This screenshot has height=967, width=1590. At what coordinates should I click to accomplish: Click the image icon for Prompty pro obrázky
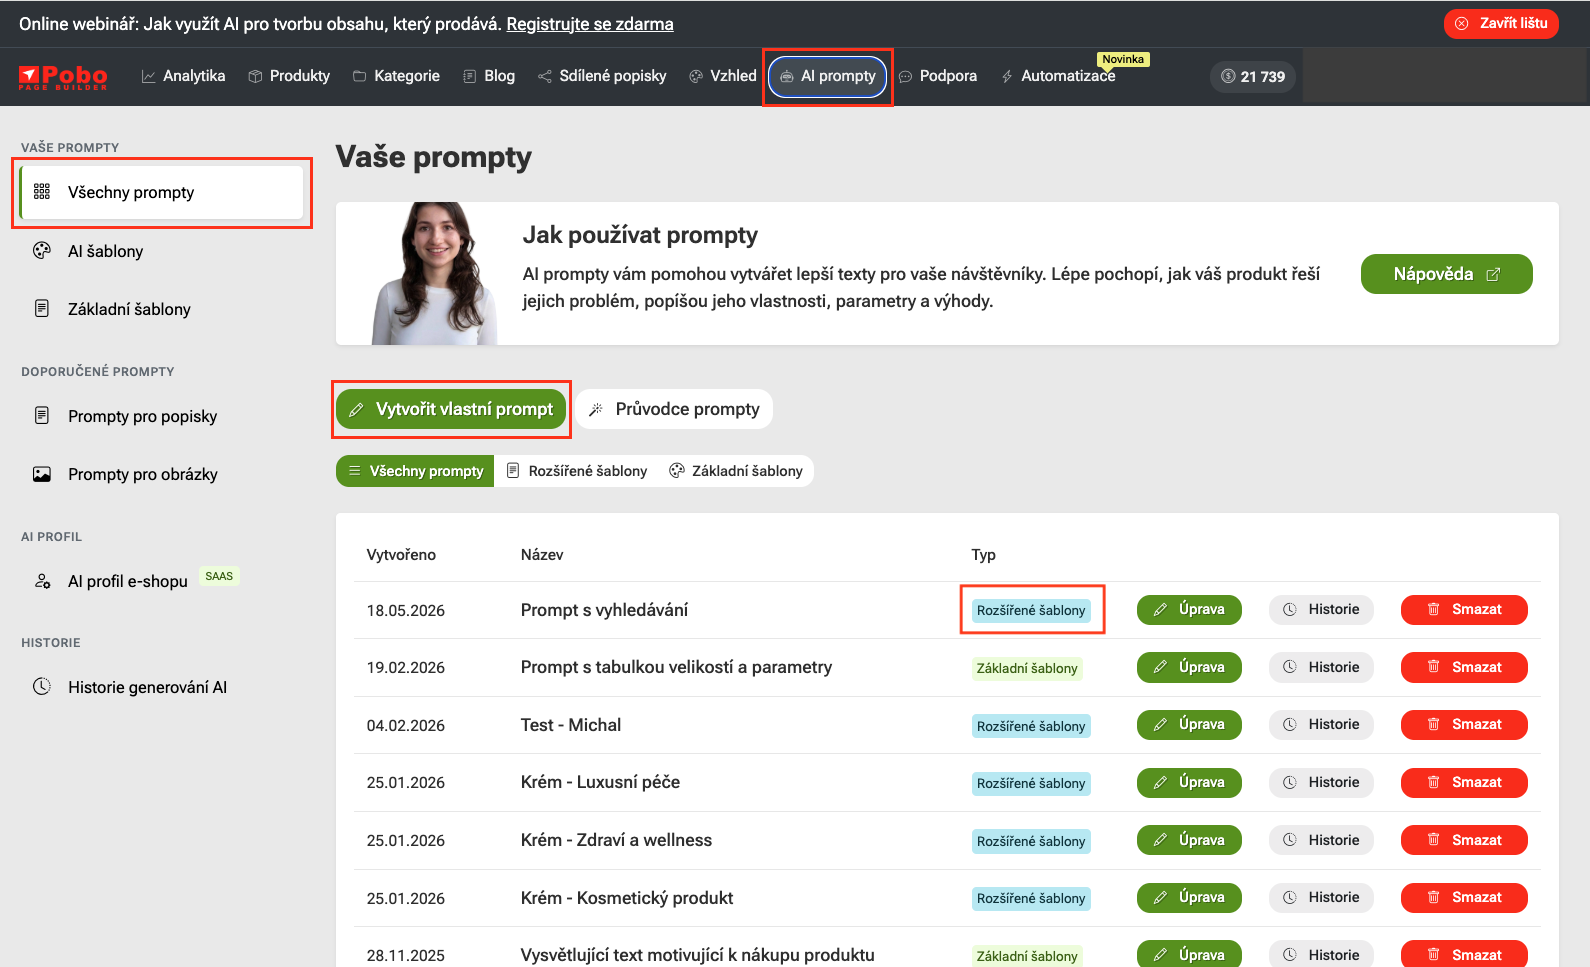click(42, 474)
